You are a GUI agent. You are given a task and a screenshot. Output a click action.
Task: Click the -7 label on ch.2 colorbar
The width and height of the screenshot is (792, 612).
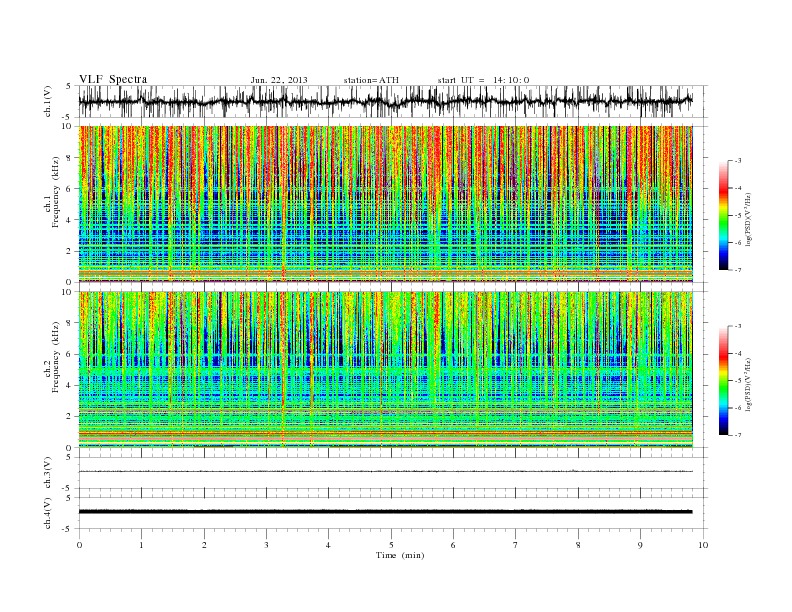738,435
